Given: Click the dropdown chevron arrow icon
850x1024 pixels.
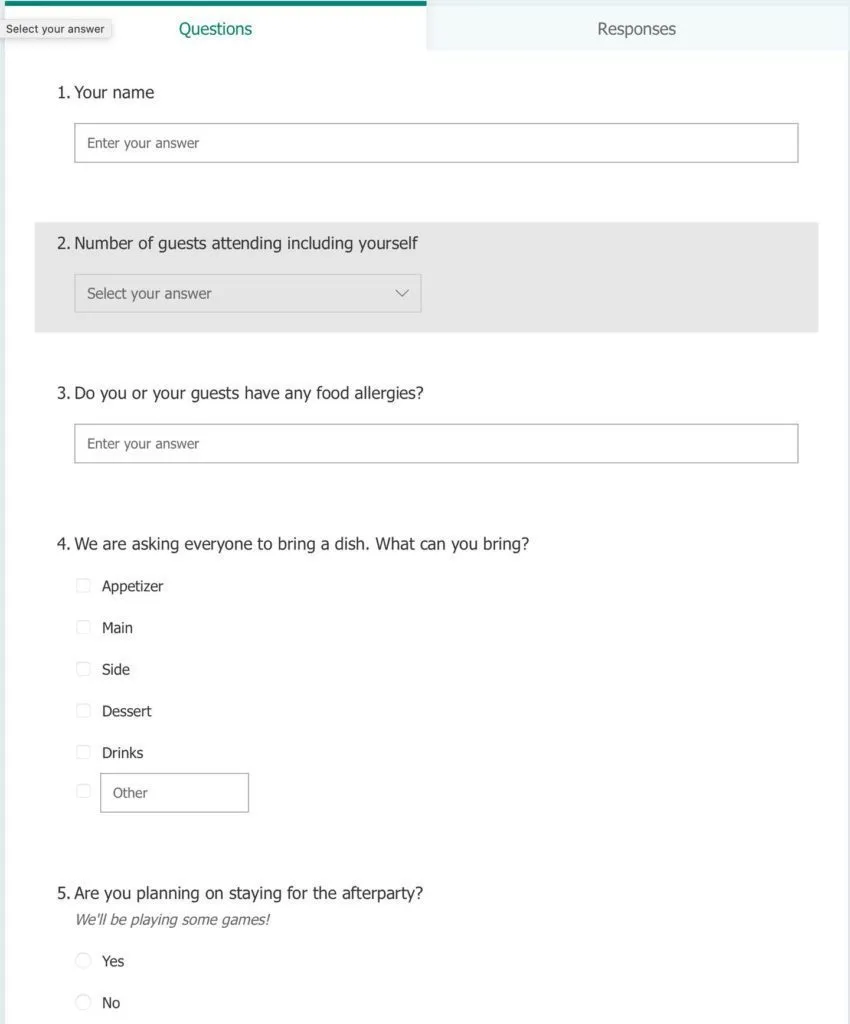Looking at the screenshot, I should click(402, 293).
